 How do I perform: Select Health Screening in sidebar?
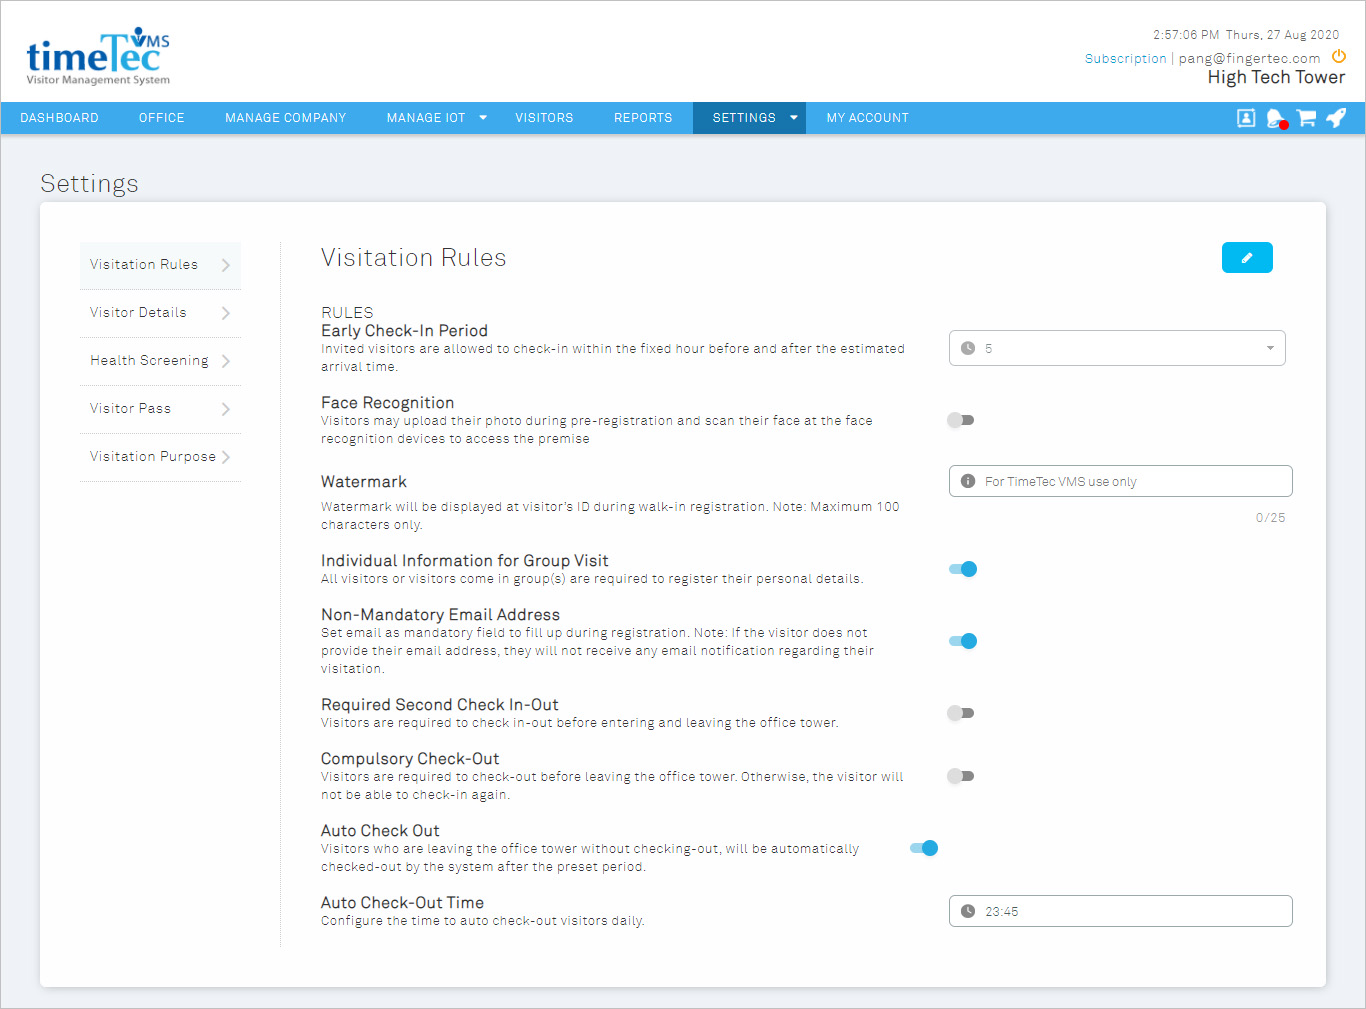point(161,361)
